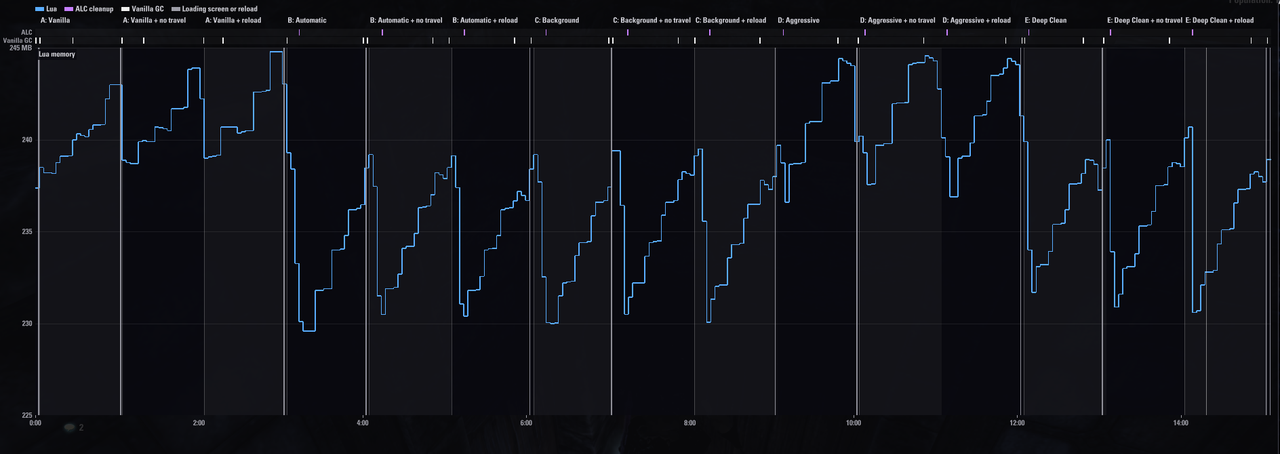Click the '235' y-axis label
Viewport: 1280px width, 454px height.
(x=26, y=232)
